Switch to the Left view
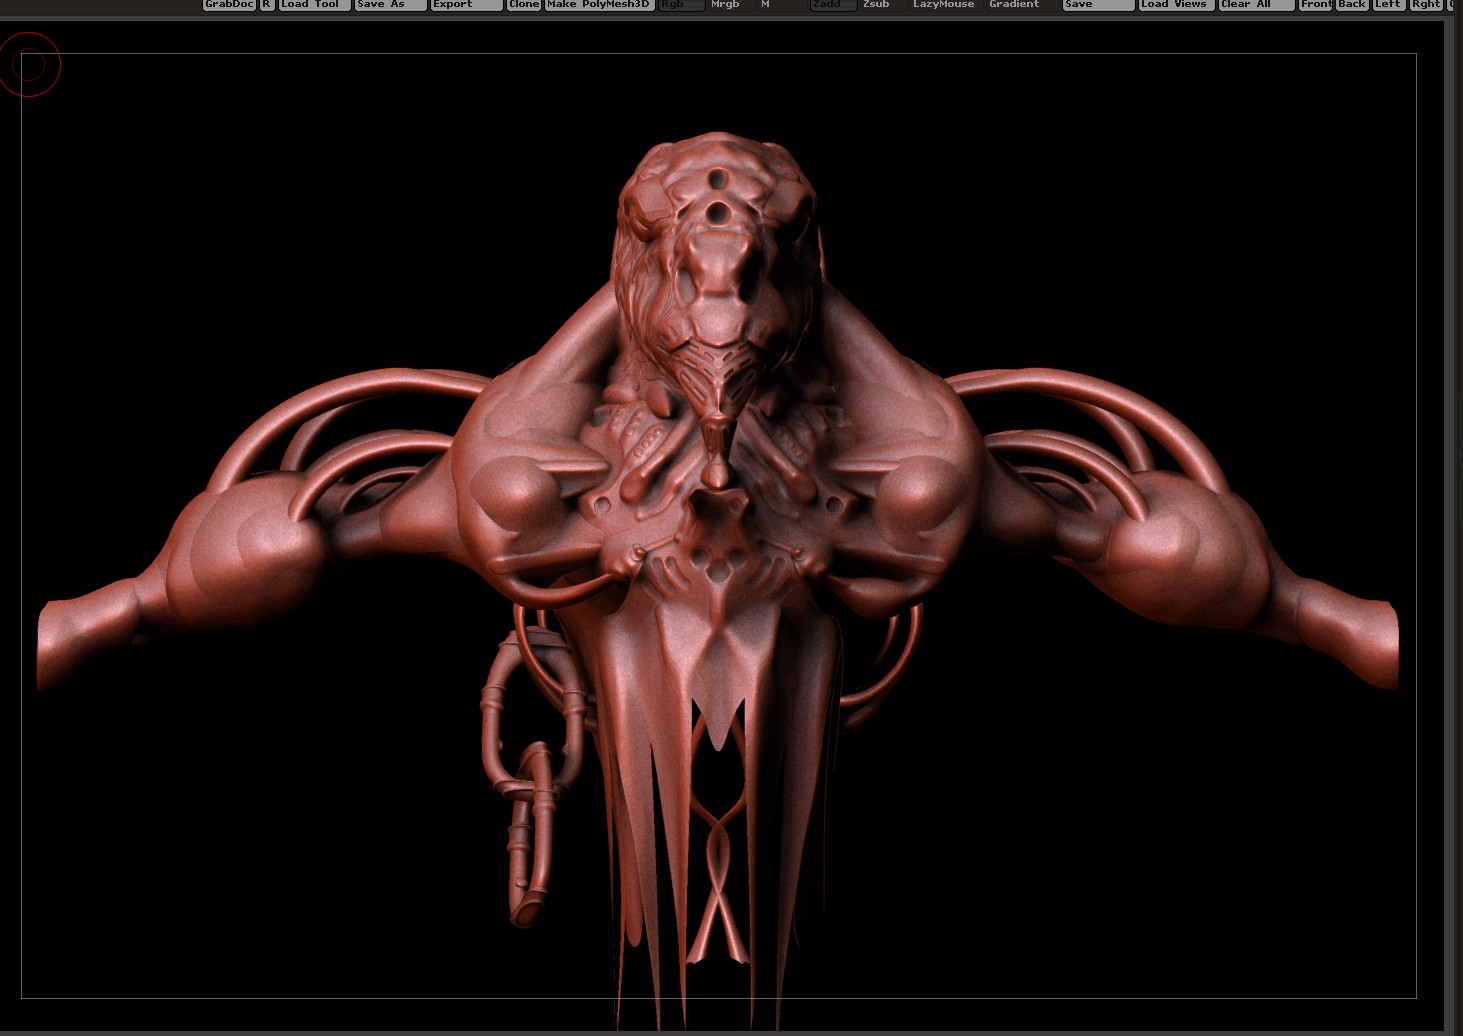This screenshot has width=1463, height=1036. point(1389,5)
